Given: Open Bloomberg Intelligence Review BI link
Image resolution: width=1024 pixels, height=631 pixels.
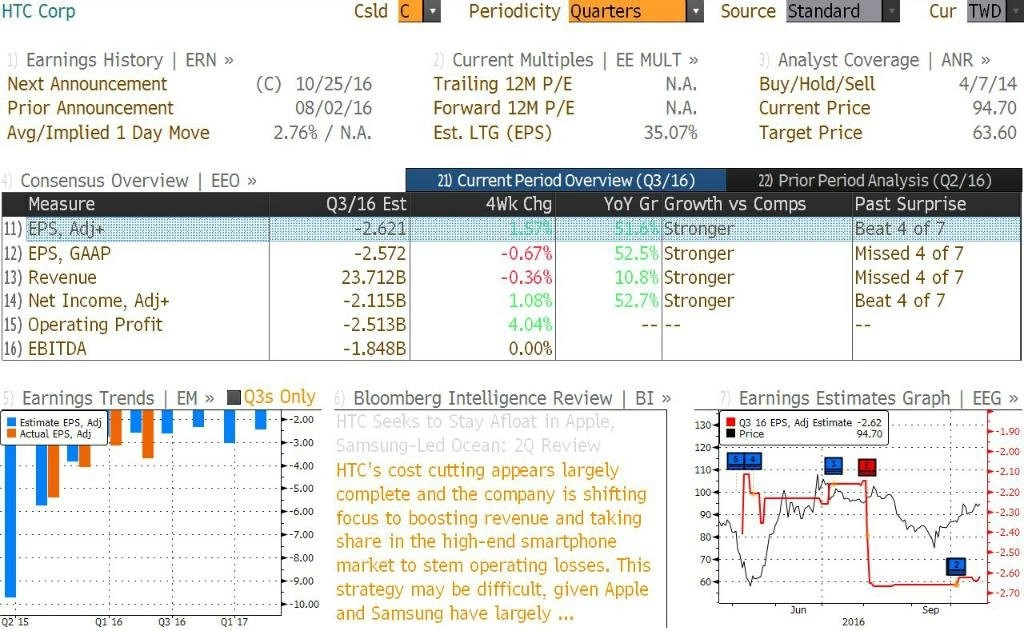Looking at the screenshot, I should pyautogui.click(x=653, y=398).
